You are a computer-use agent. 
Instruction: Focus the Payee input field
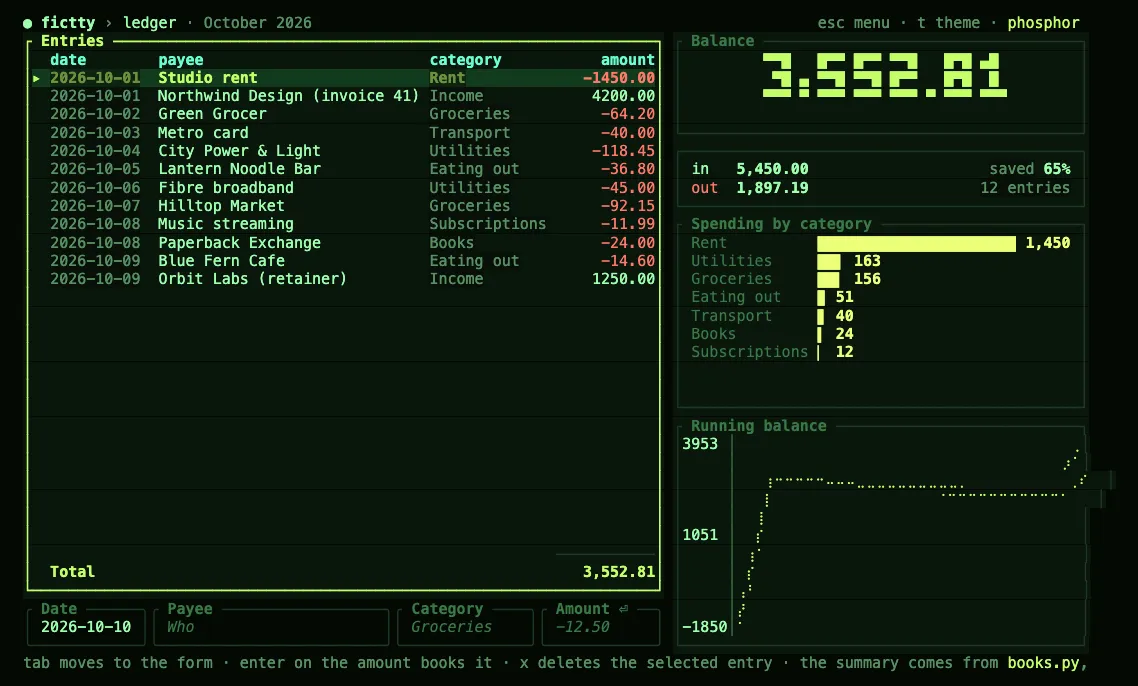tap(271, 627)
